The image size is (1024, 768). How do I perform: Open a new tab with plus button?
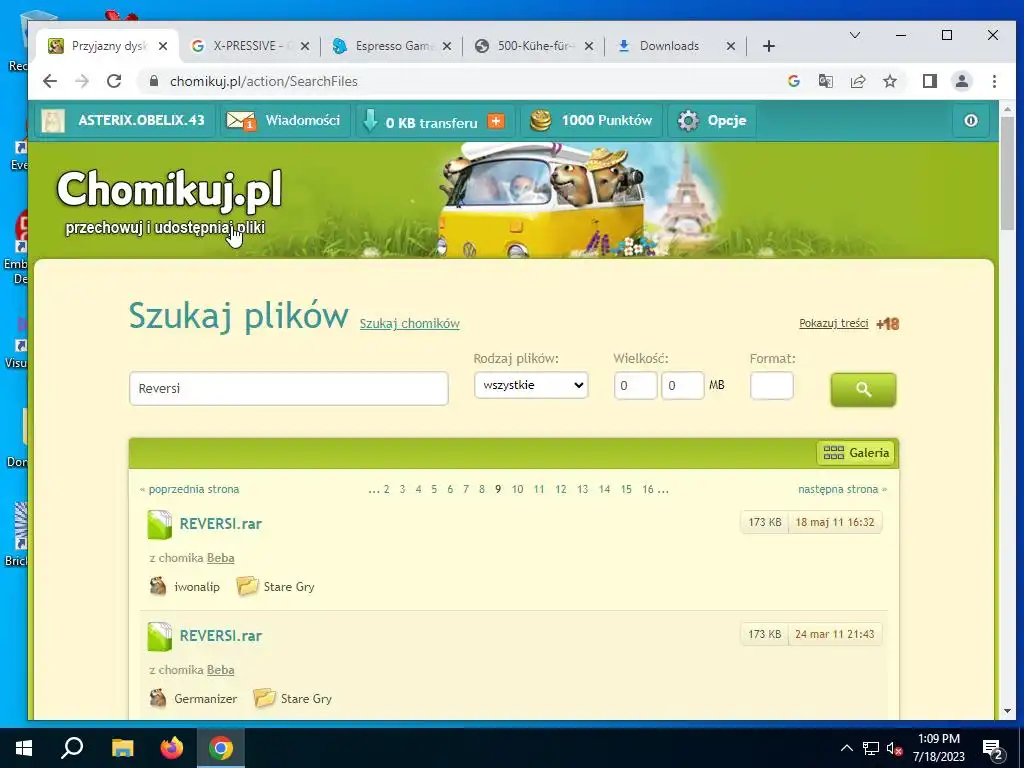click(769, 46)
